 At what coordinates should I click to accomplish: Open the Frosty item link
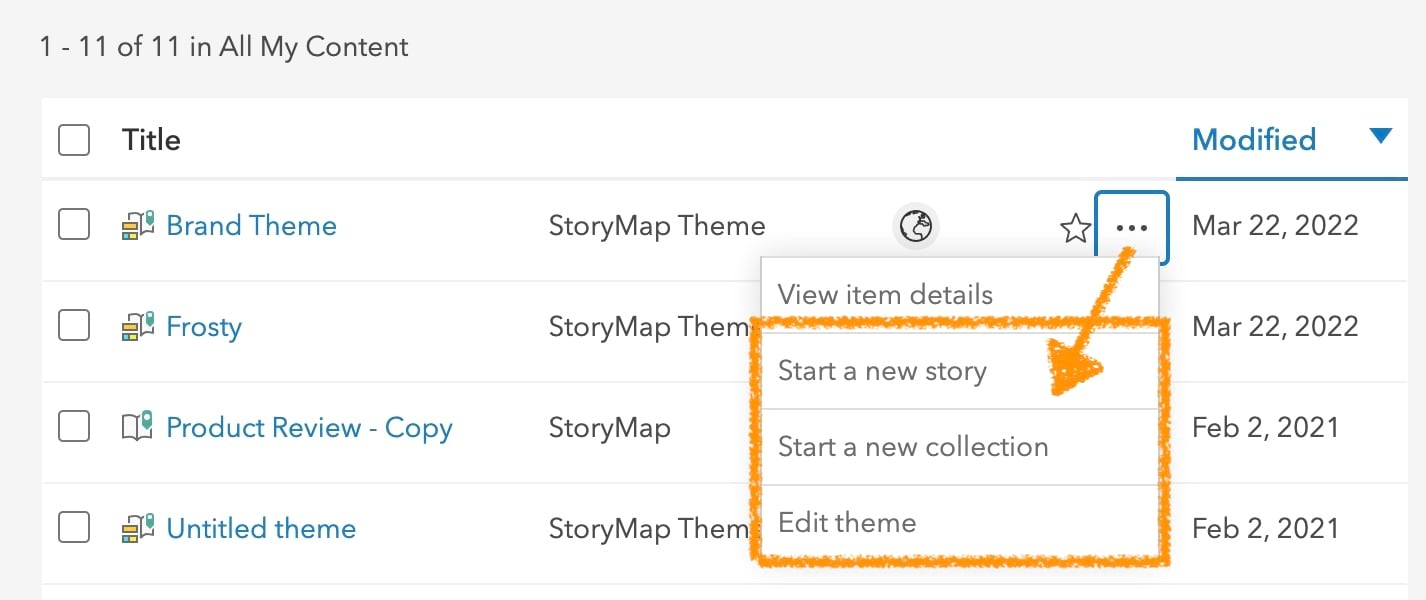pos(204,327)
